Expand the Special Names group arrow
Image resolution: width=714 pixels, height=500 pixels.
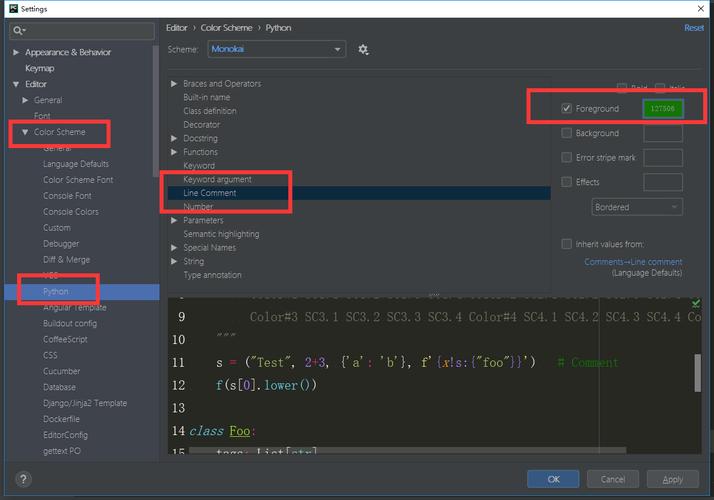[x=173, y=248]
